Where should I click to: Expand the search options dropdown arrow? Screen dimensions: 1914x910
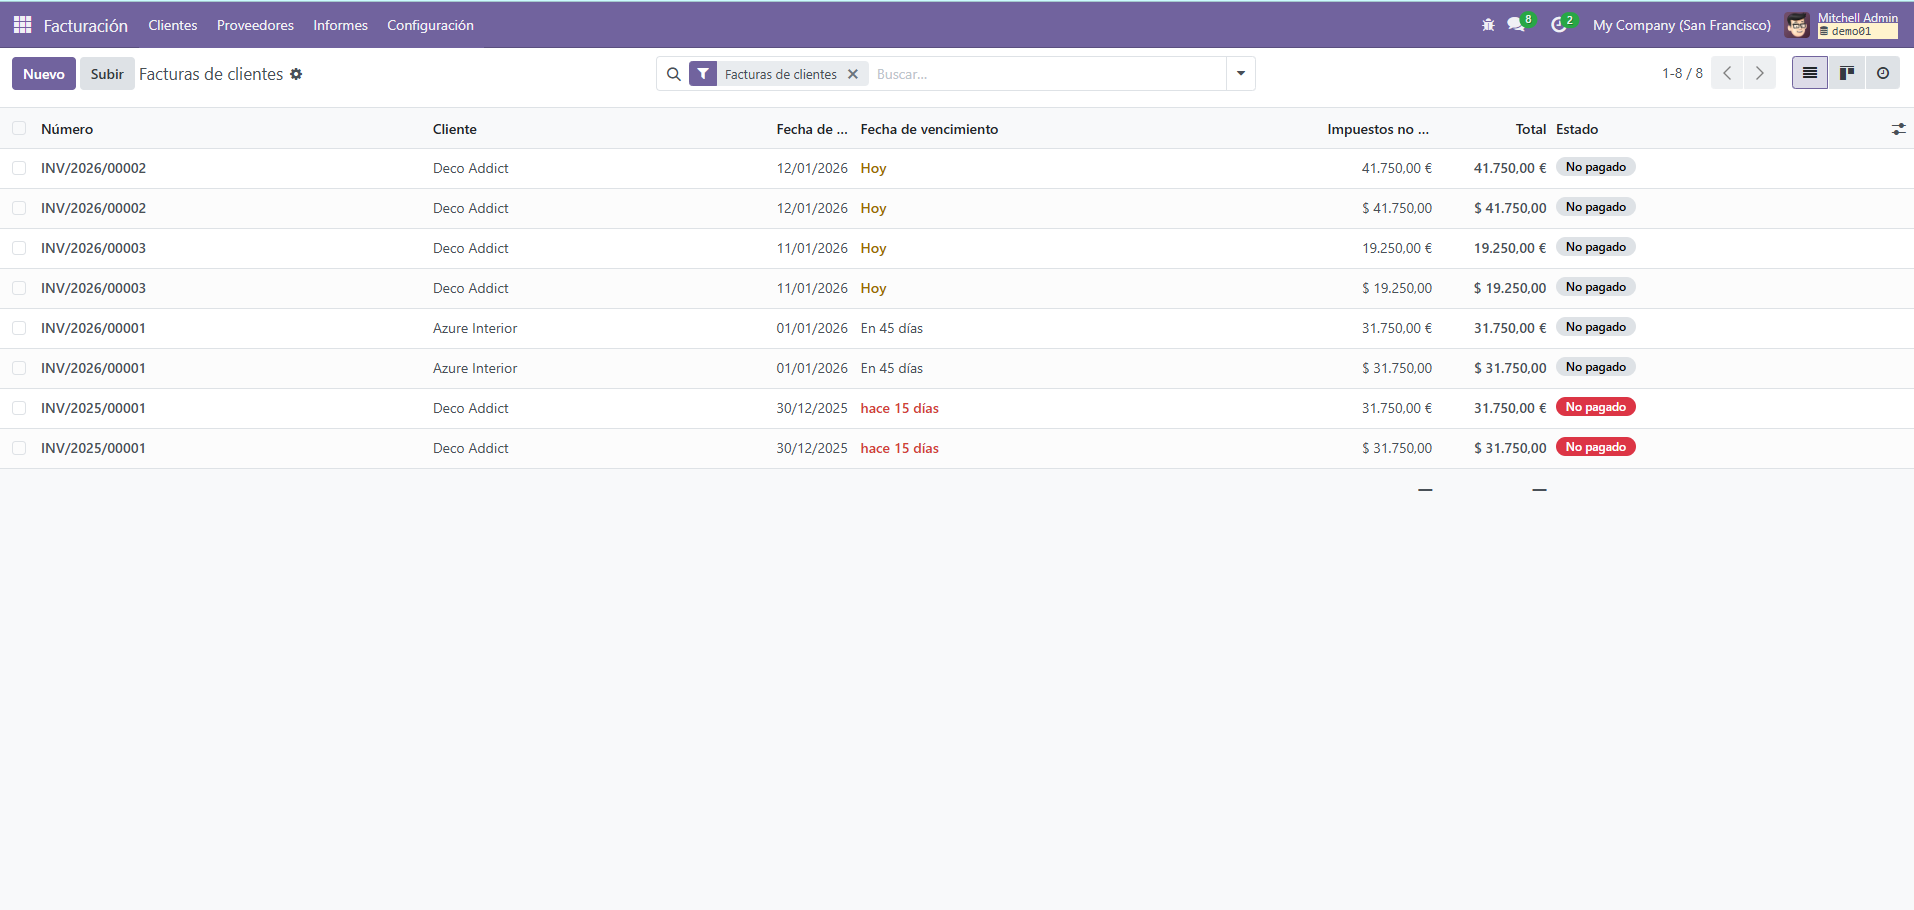coord(1241,73)
